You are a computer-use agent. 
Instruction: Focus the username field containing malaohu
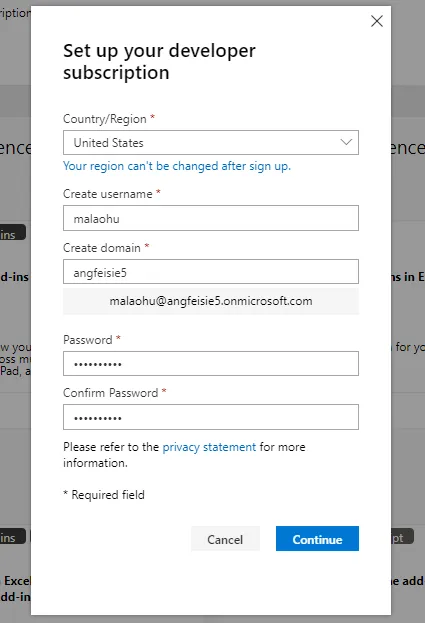tap(211, 218)
